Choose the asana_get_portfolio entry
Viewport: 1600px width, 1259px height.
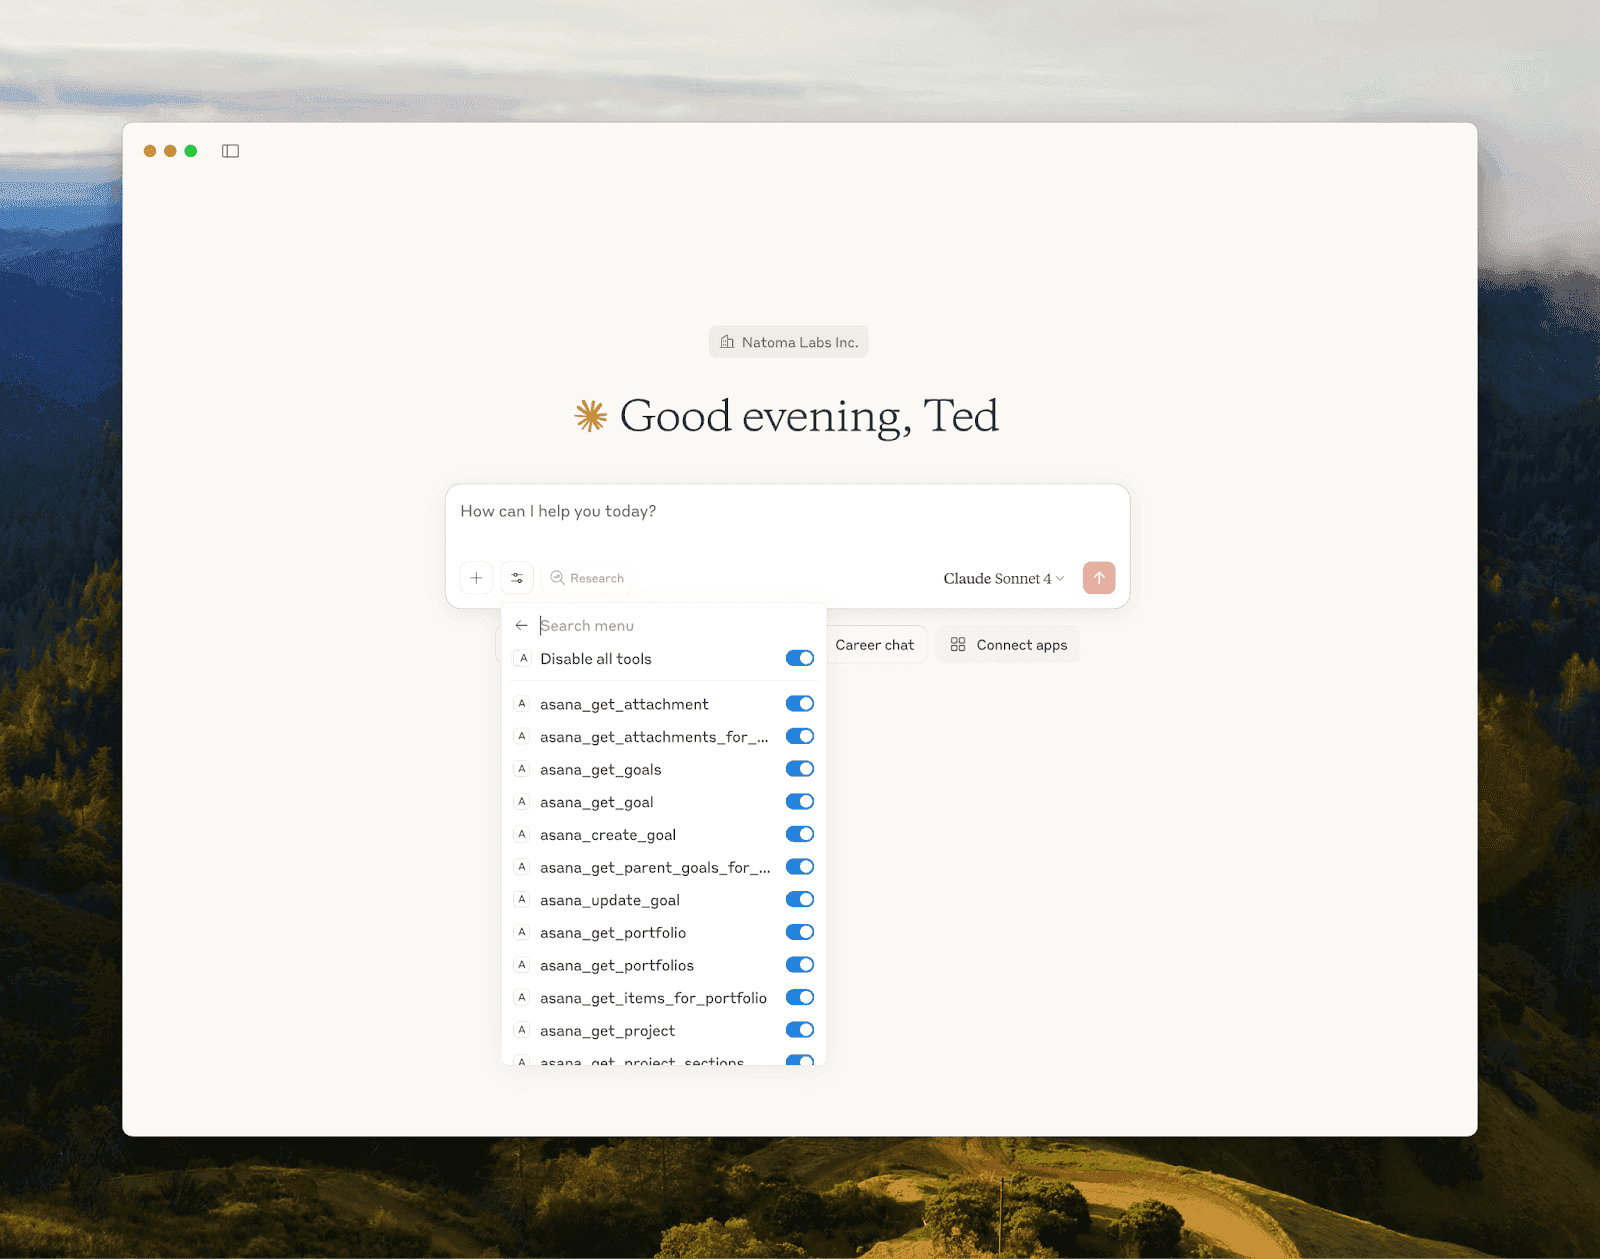tap(664, 932)
